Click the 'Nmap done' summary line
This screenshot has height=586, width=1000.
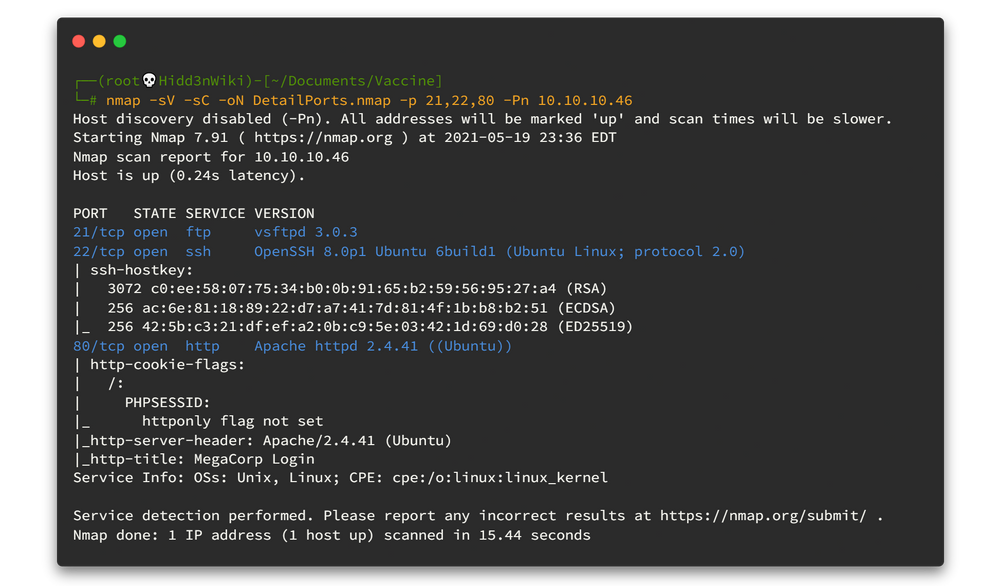[331, 535]
